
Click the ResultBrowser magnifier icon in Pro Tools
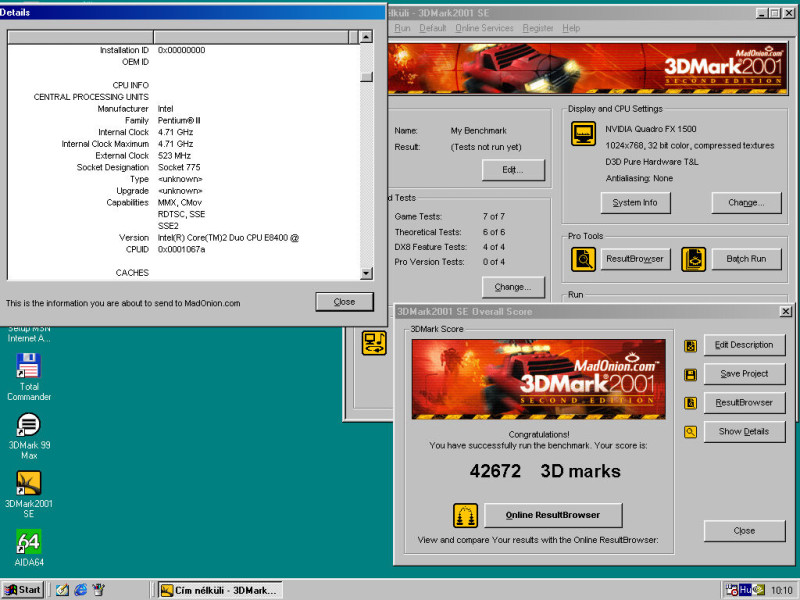click(583, 259)
